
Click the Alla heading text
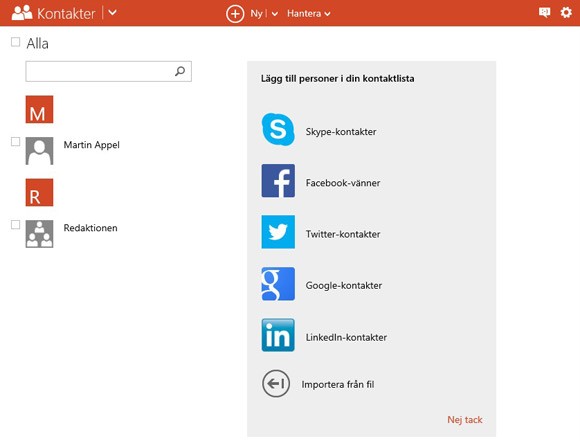pyautogui.click(x=37, y=44)
